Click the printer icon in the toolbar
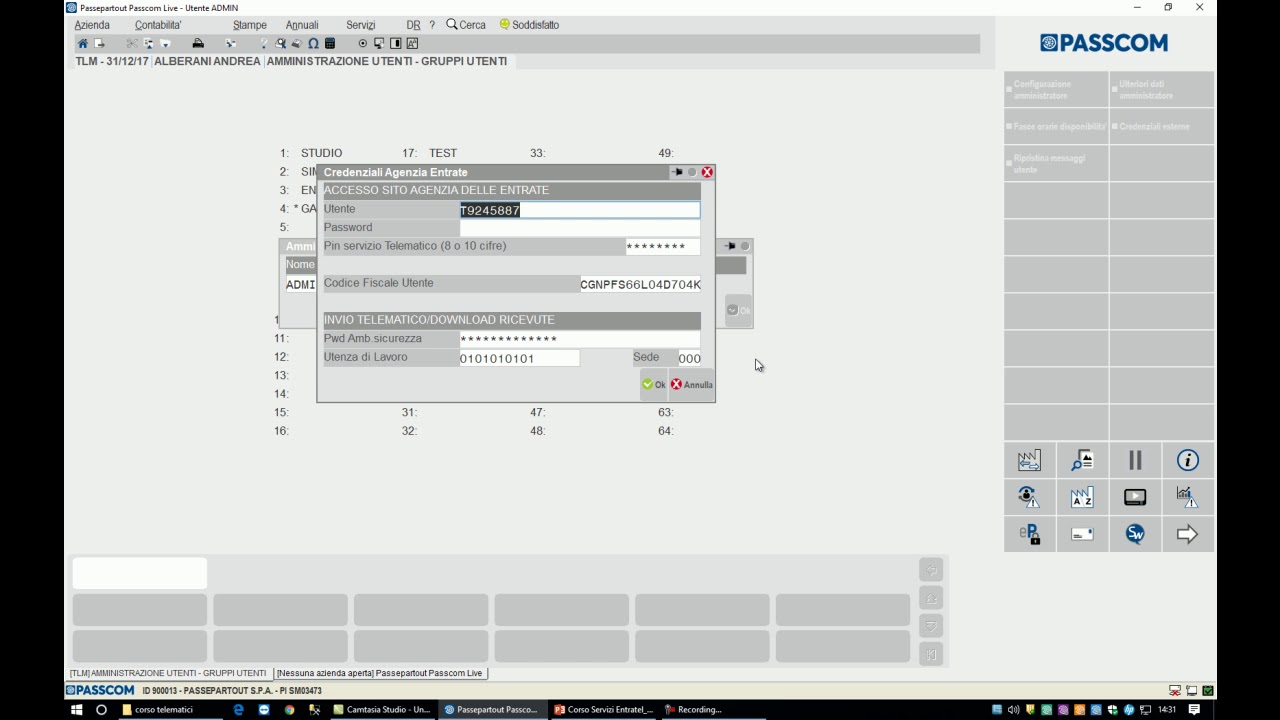The image size is (1280, 720). click(x=198, y=44)
